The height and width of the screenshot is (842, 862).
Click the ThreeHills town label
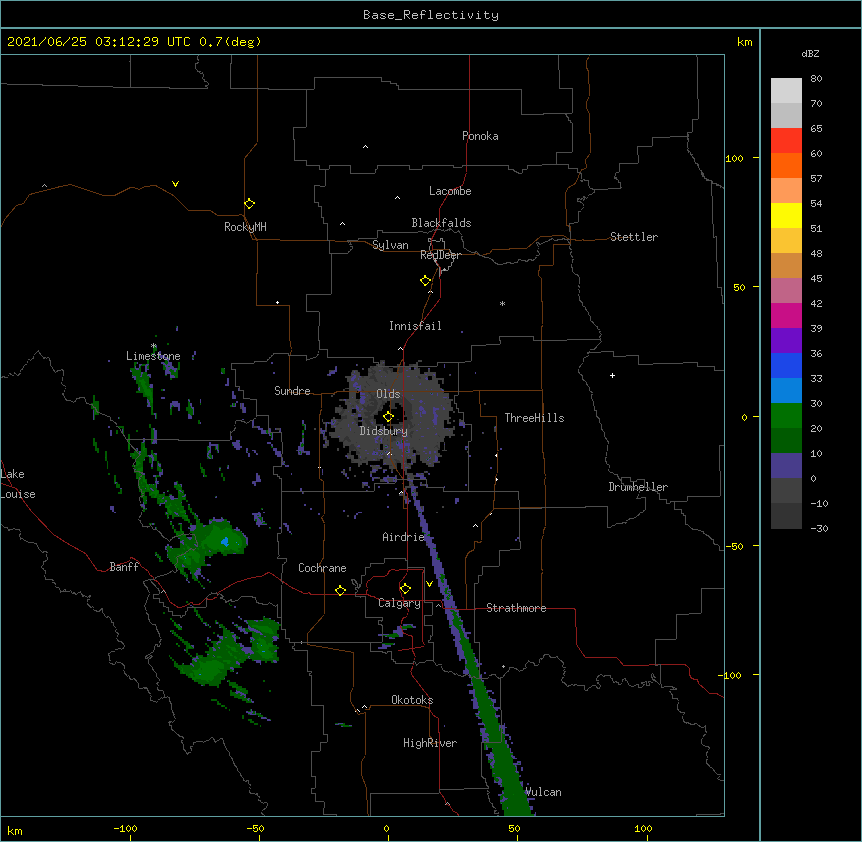[534, 418]
